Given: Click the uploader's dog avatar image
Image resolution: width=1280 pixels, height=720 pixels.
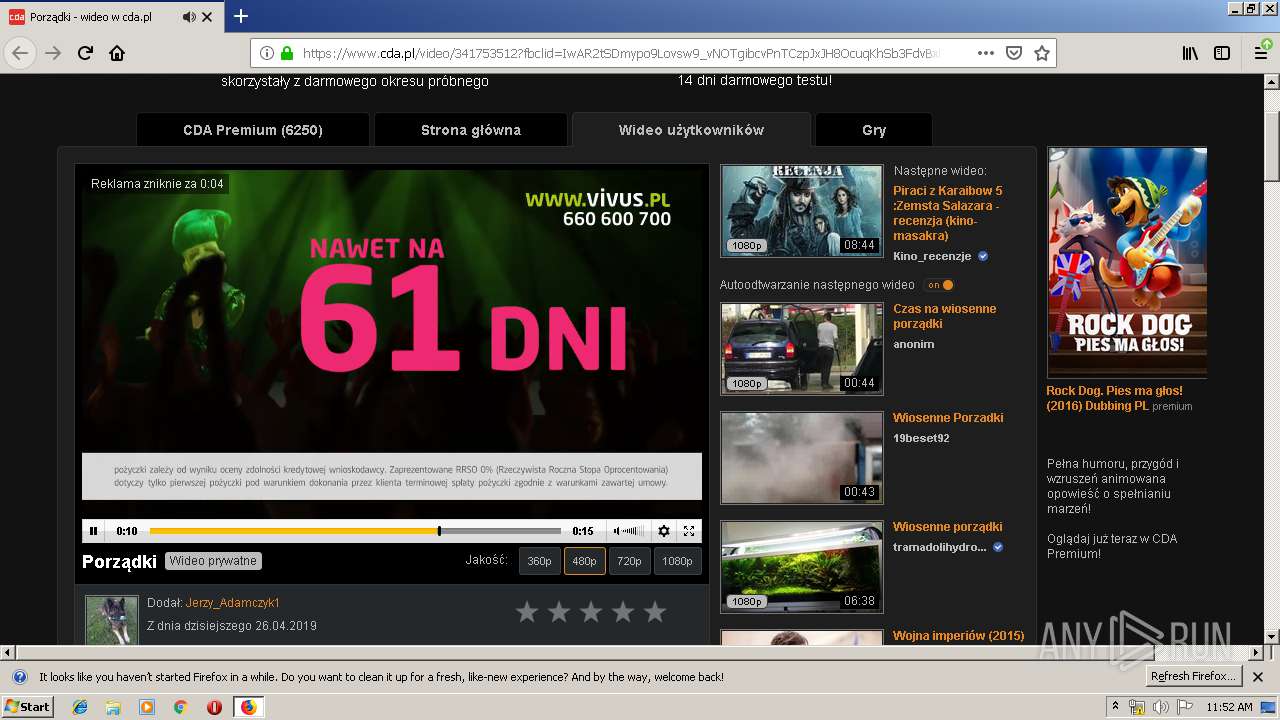Looking at the screenshot, I should [x=111, y=619].
